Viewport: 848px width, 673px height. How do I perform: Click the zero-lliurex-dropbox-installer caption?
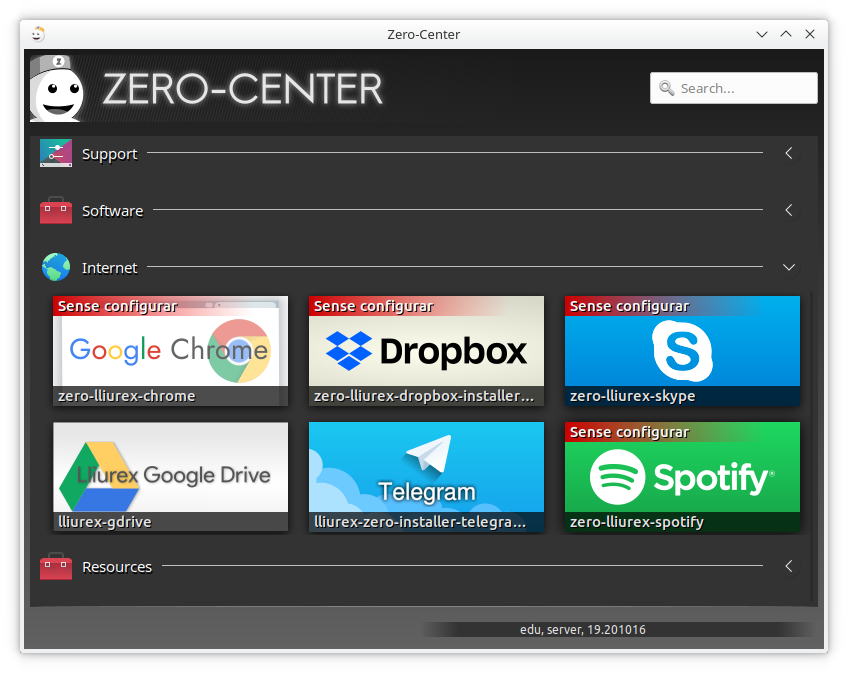point(424,396)
